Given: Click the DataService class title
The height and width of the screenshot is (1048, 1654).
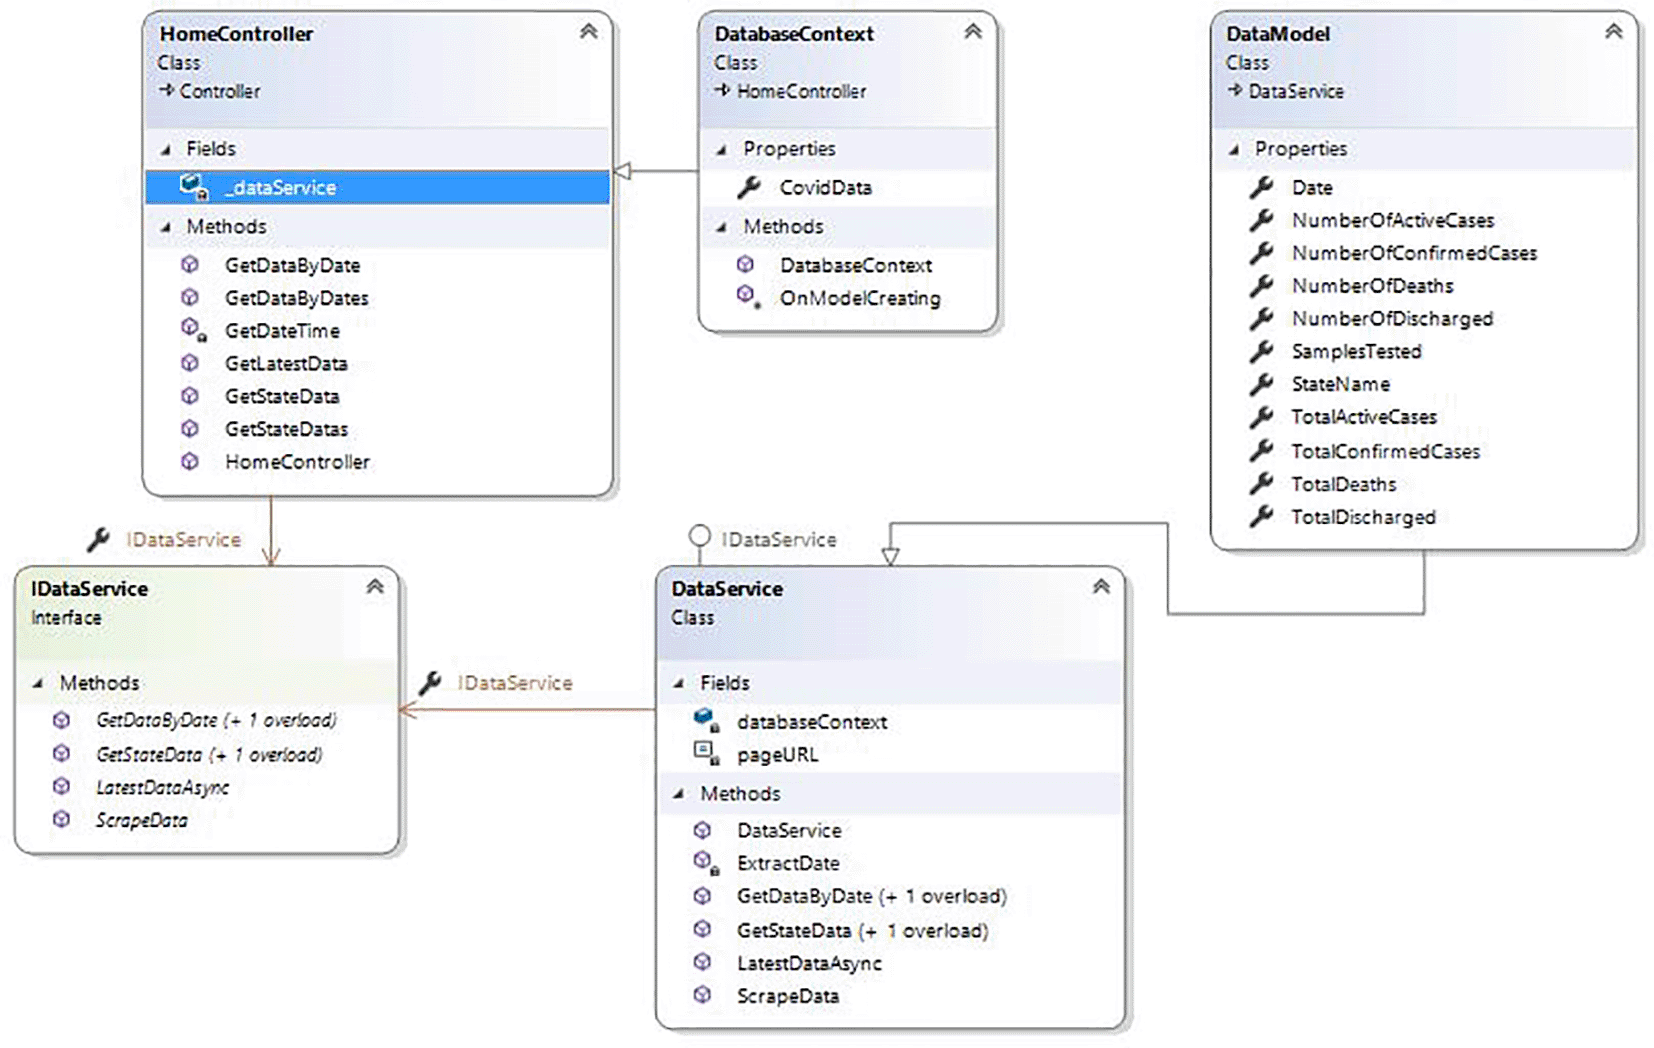Looking at the screenshot, I should (x=727, y=589).
